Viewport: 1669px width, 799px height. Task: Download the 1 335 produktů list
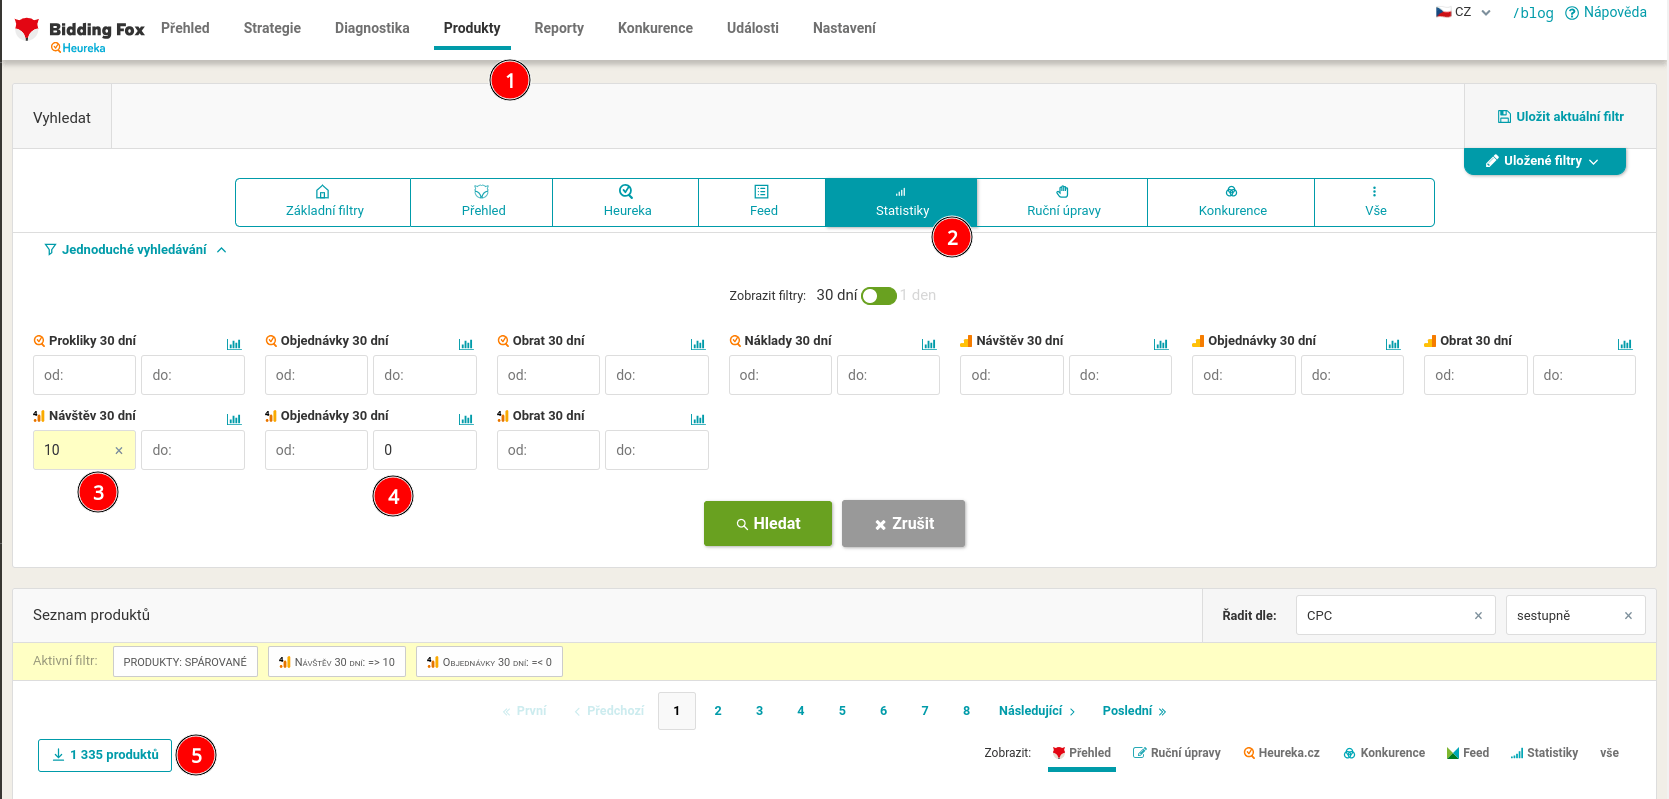(105, 755)
